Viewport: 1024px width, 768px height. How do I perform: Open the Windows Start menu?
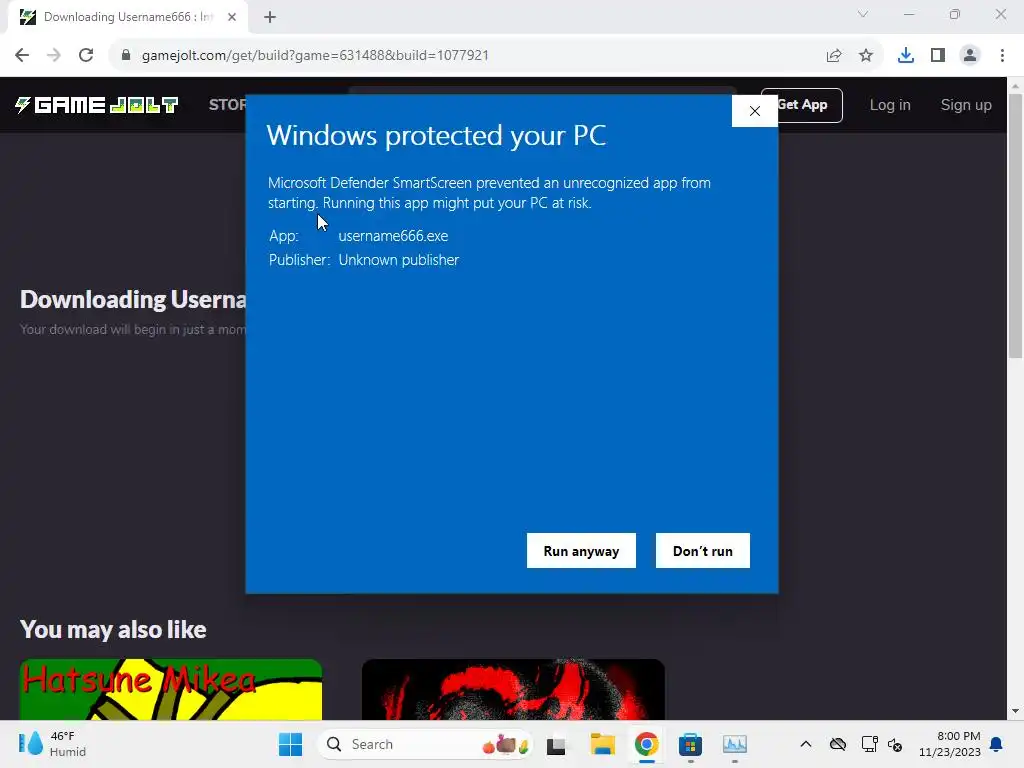(x=291, y=744)
